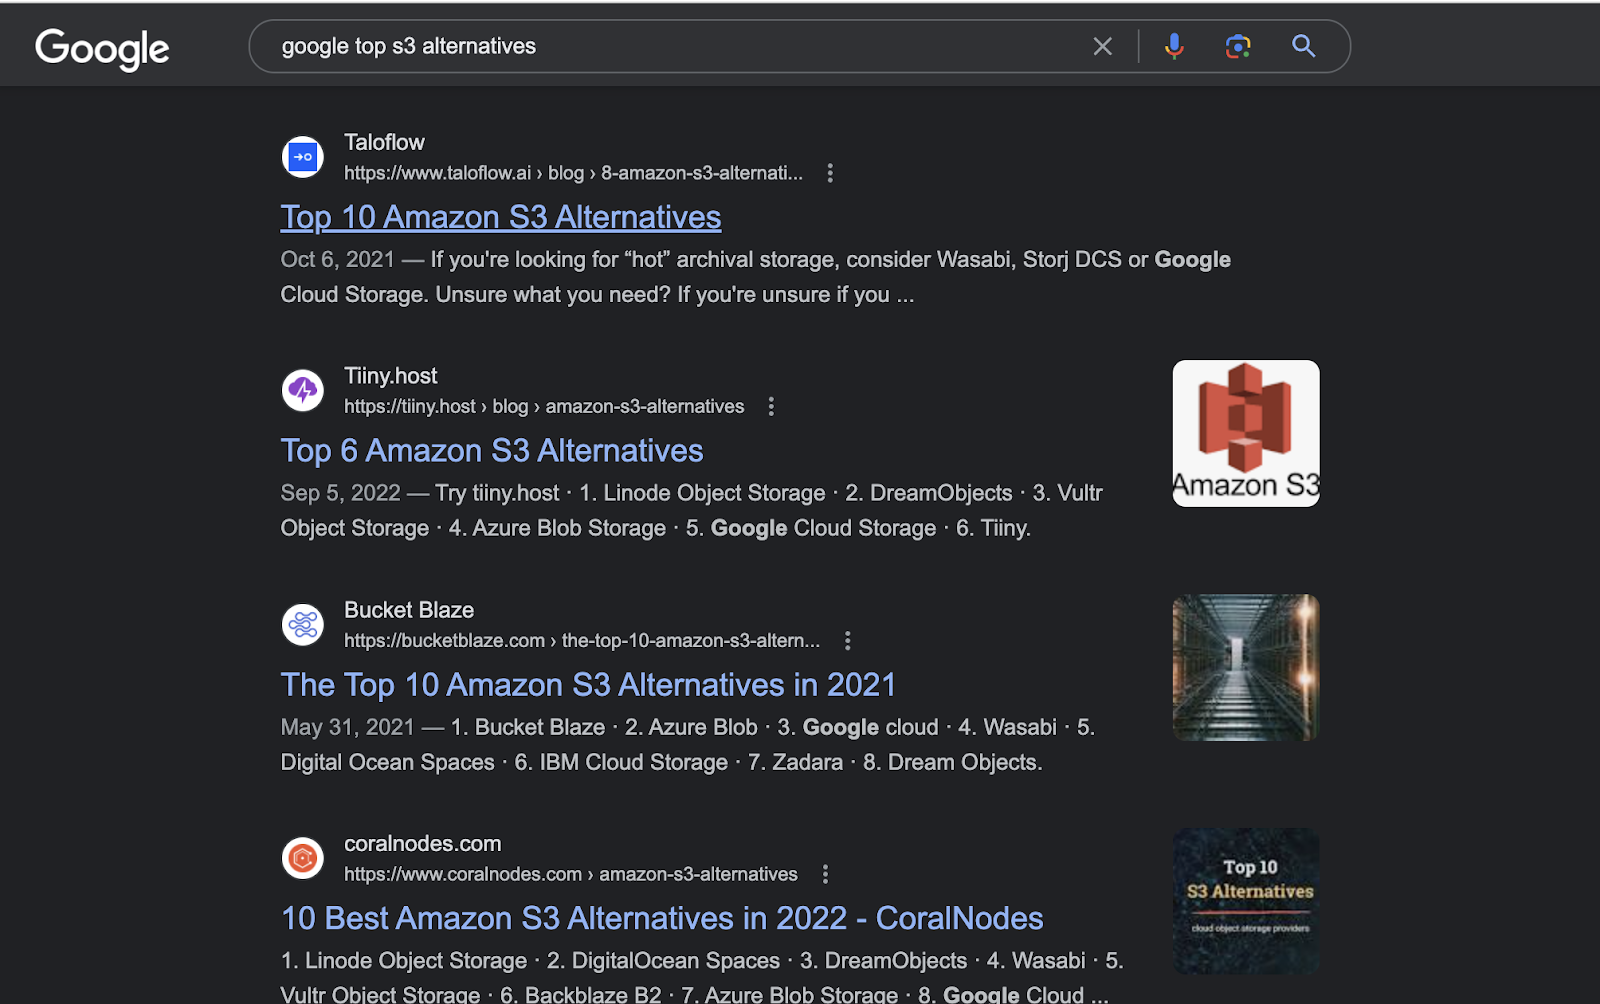
Task: Open the 'Top 10 Amazon S3 Alternatives' result
Action: (x=500, y=217)
